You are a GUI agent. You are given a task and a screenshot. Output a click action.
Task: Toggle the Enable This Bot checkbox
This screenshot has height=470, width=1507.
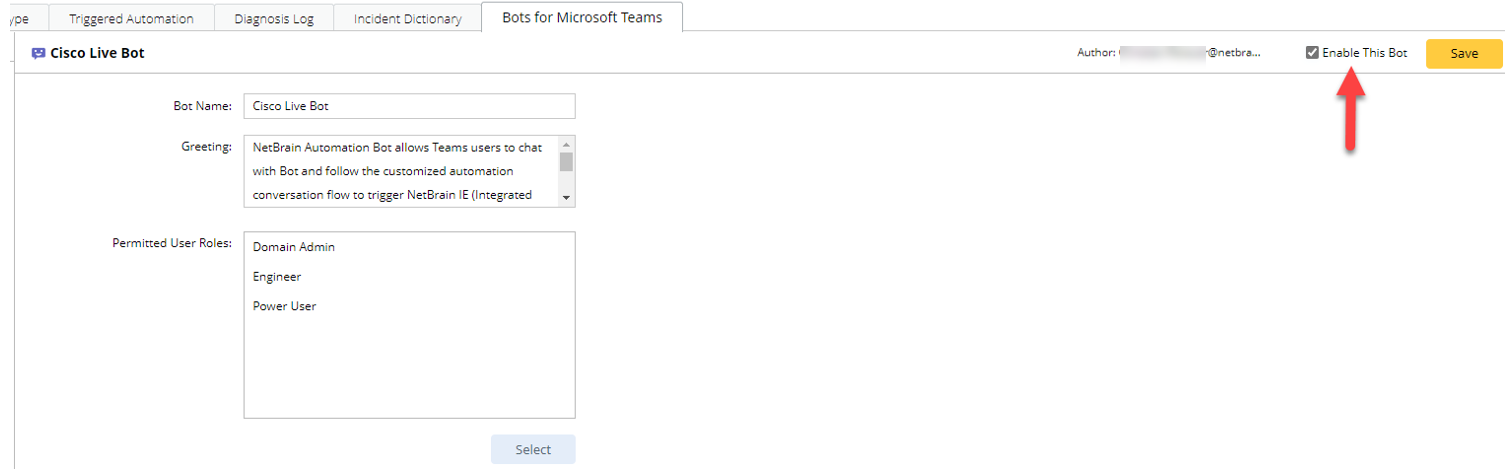coord(1312,53)
